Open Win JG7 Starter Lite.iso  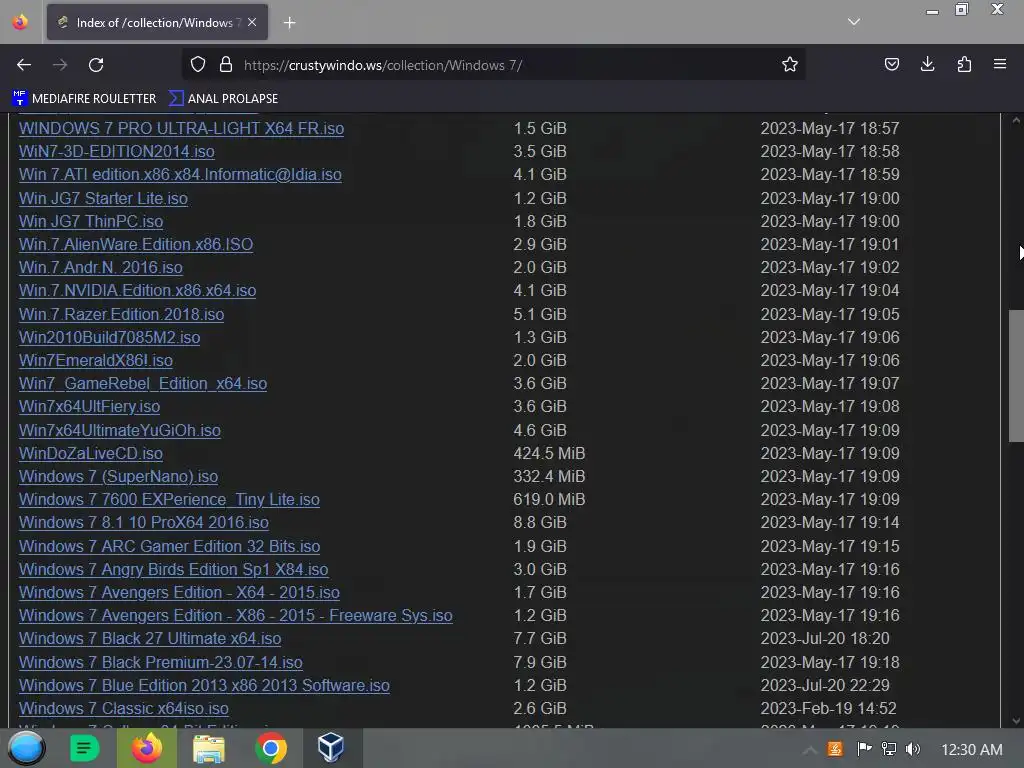[x=103, y=198]
